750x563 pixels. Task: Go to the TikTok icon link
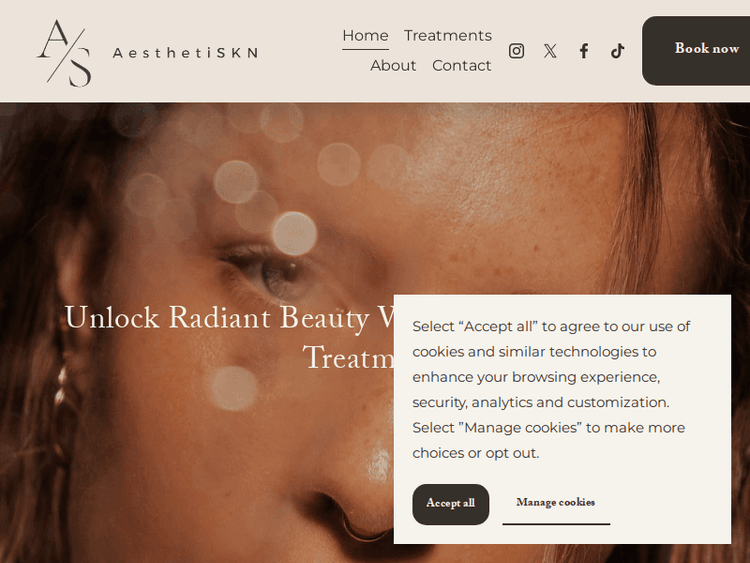click(x=618, y=51)
